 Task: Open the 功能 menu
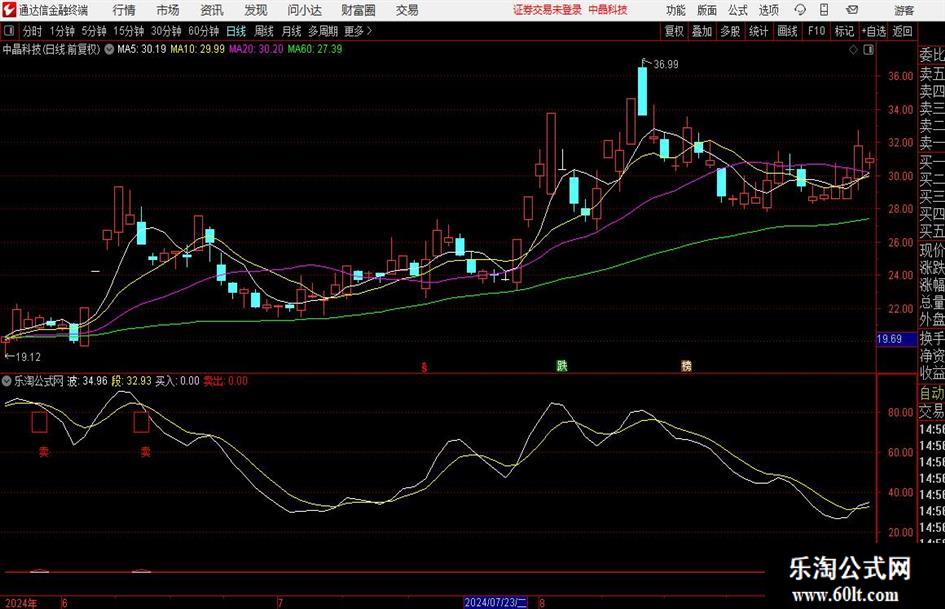click(676, 10)
